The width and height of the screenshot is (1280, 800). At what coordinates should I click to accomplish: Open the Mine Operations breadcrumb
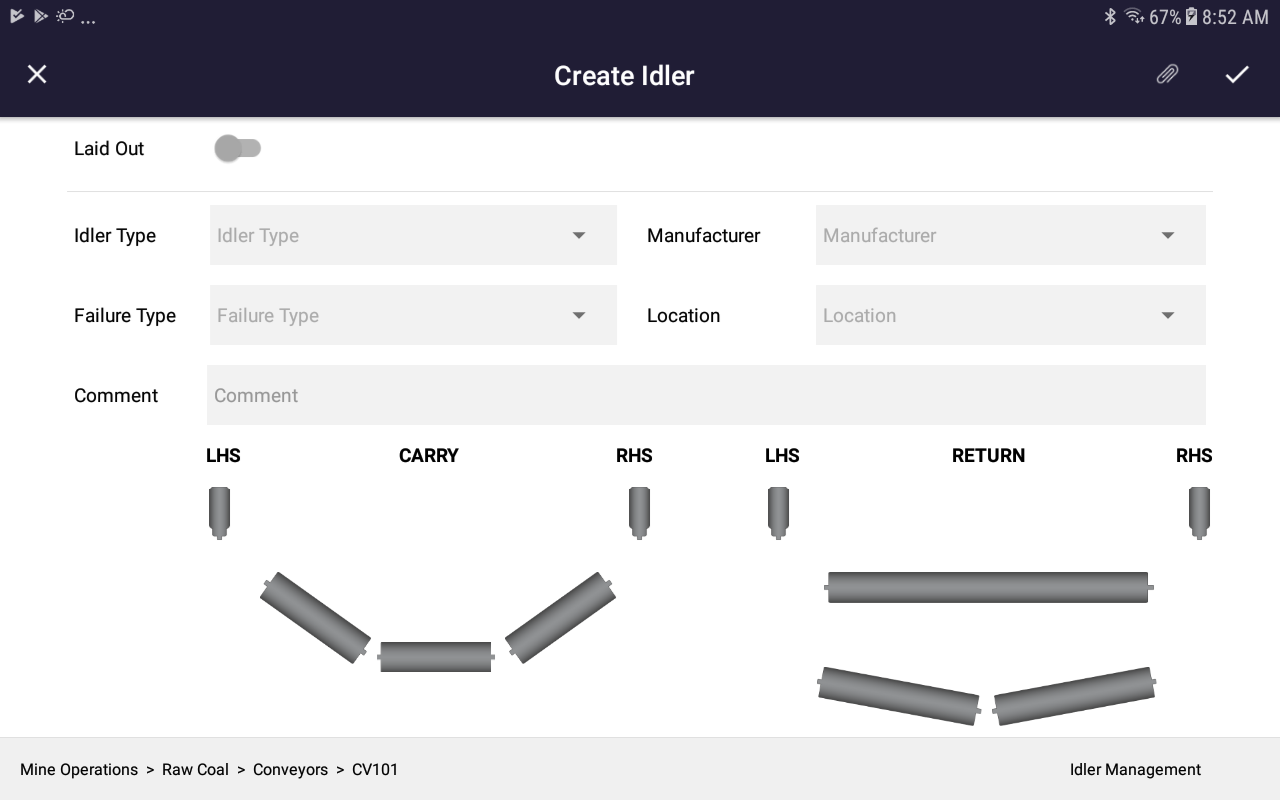tap(79, 769)
